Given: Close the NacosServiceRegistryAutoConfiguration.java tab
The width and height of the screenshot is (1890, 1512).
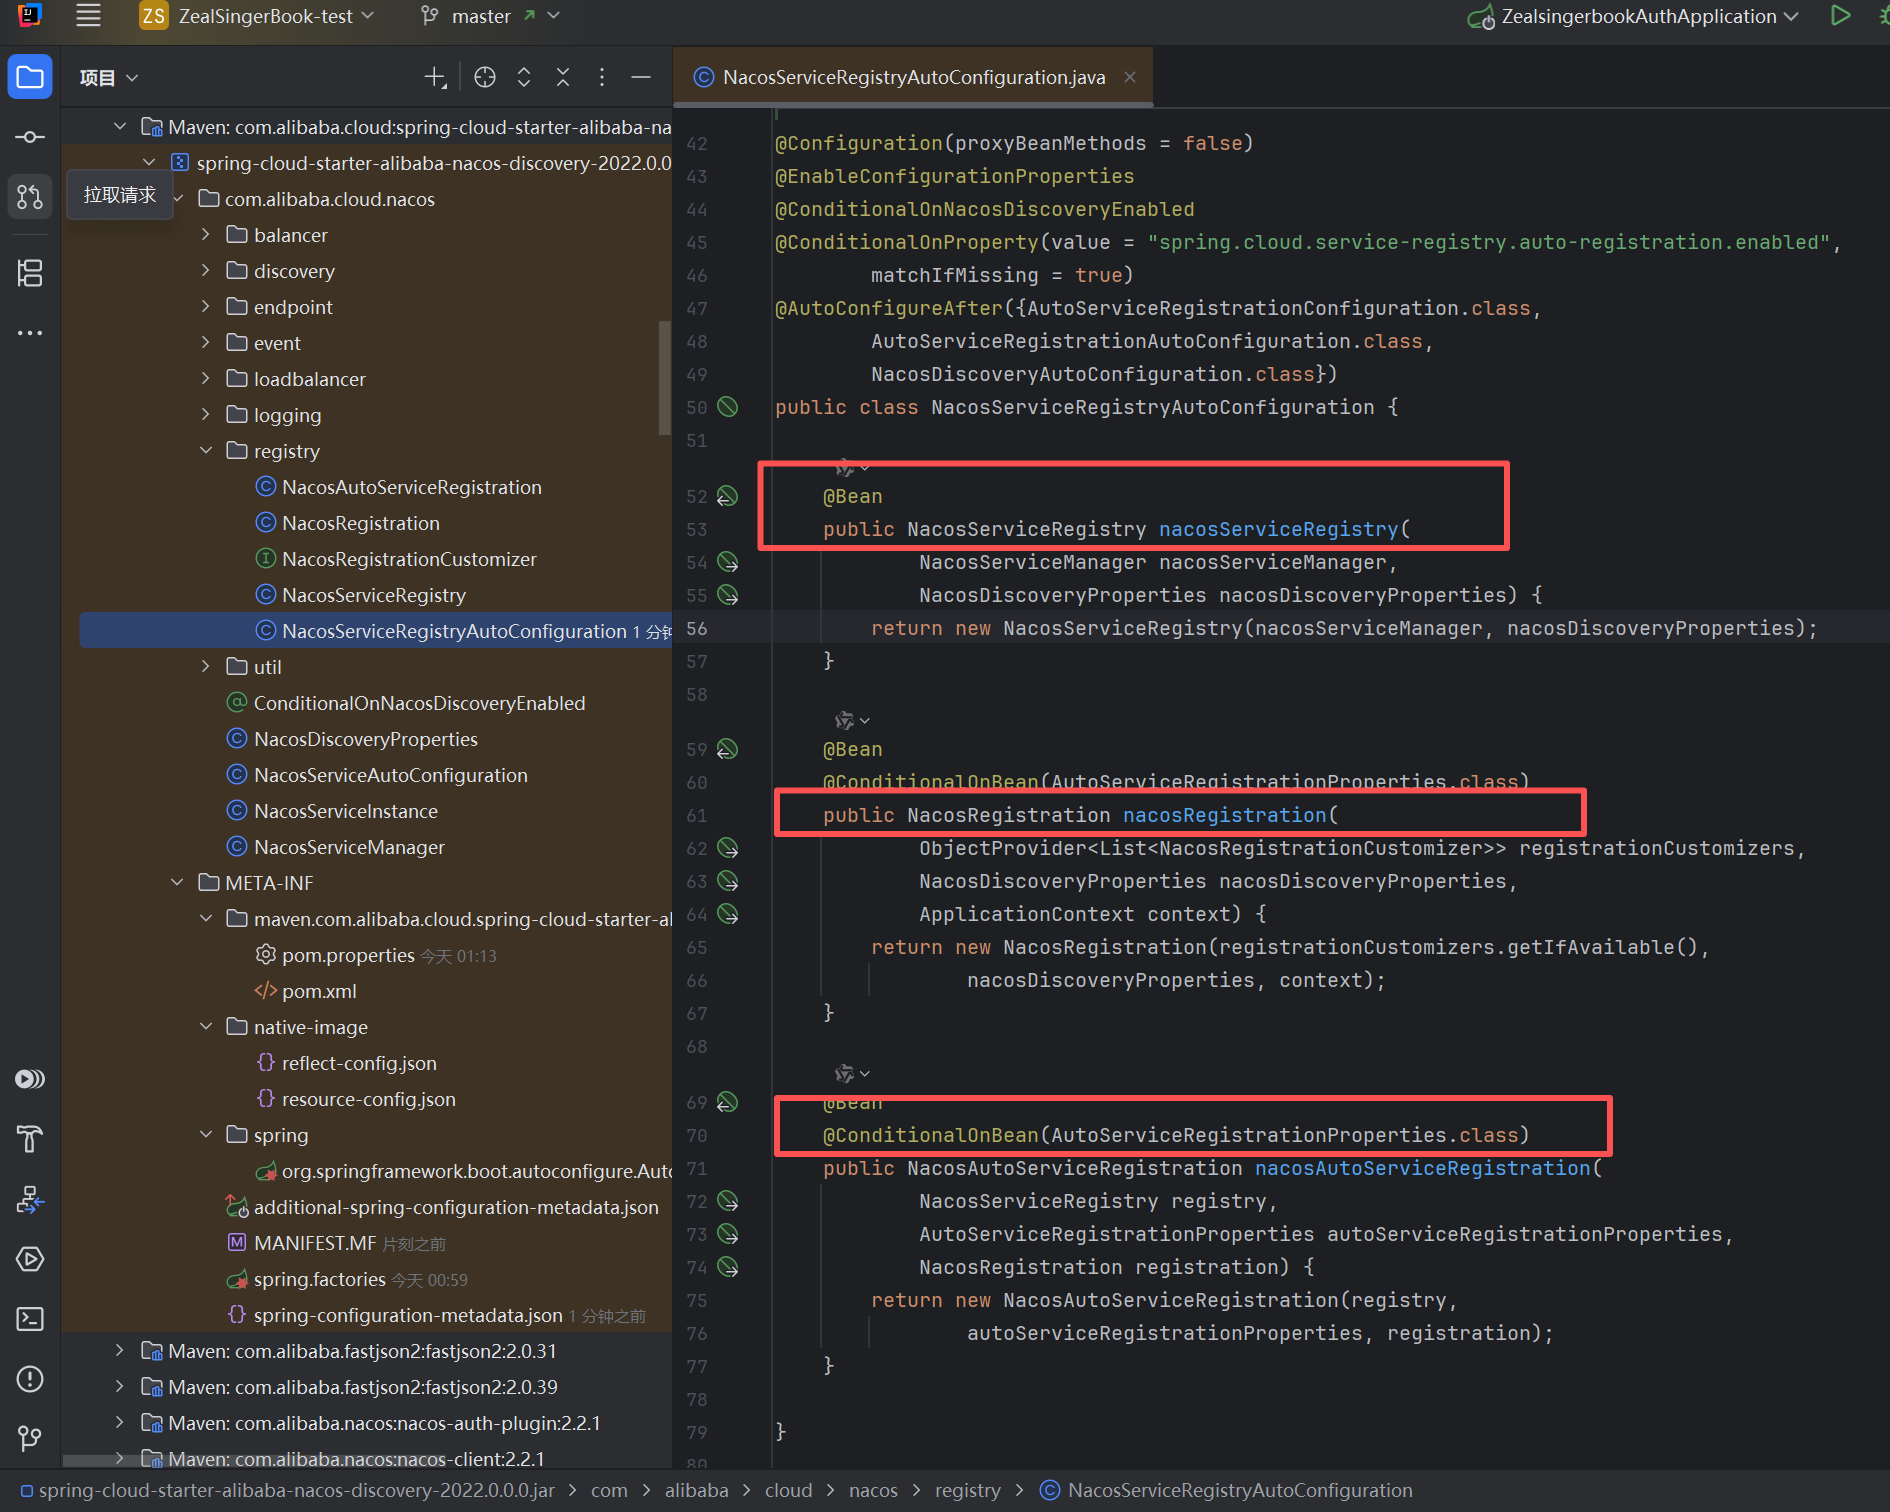Looking at the screenshot, I should click(x=1130, y=77).
